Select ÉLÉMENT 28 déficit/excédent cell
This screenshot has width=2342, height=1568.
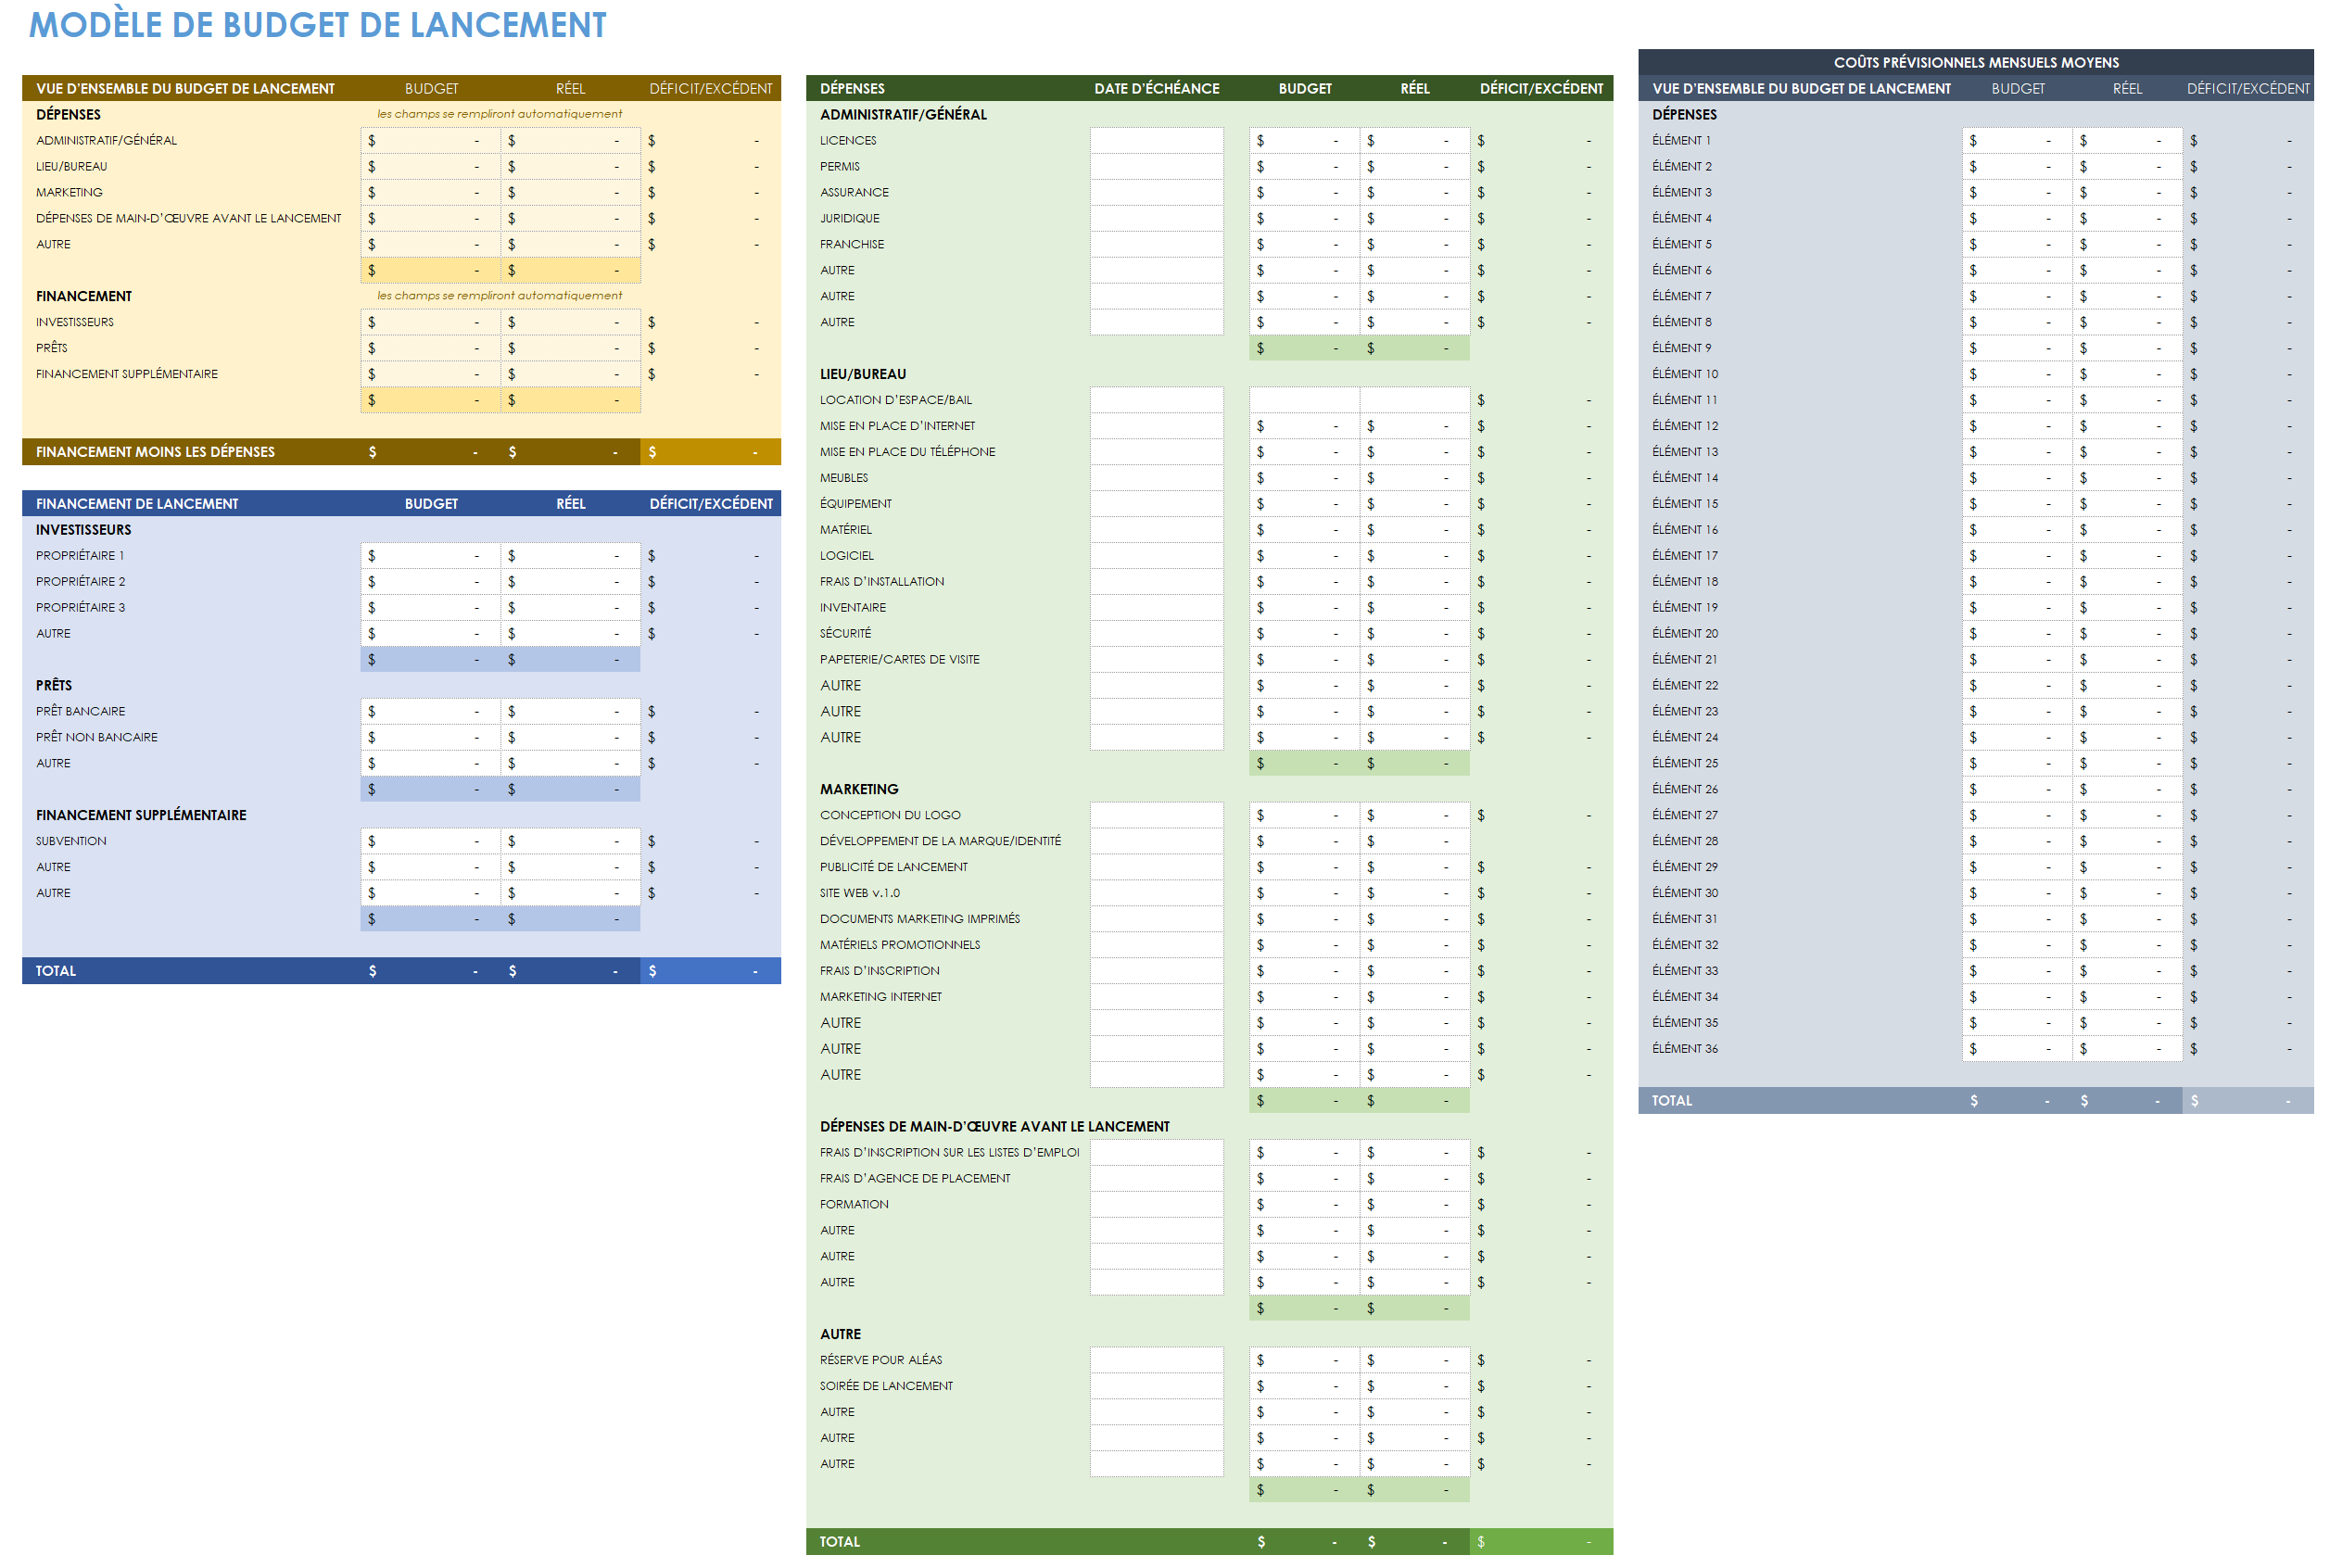click(2247, 842)
